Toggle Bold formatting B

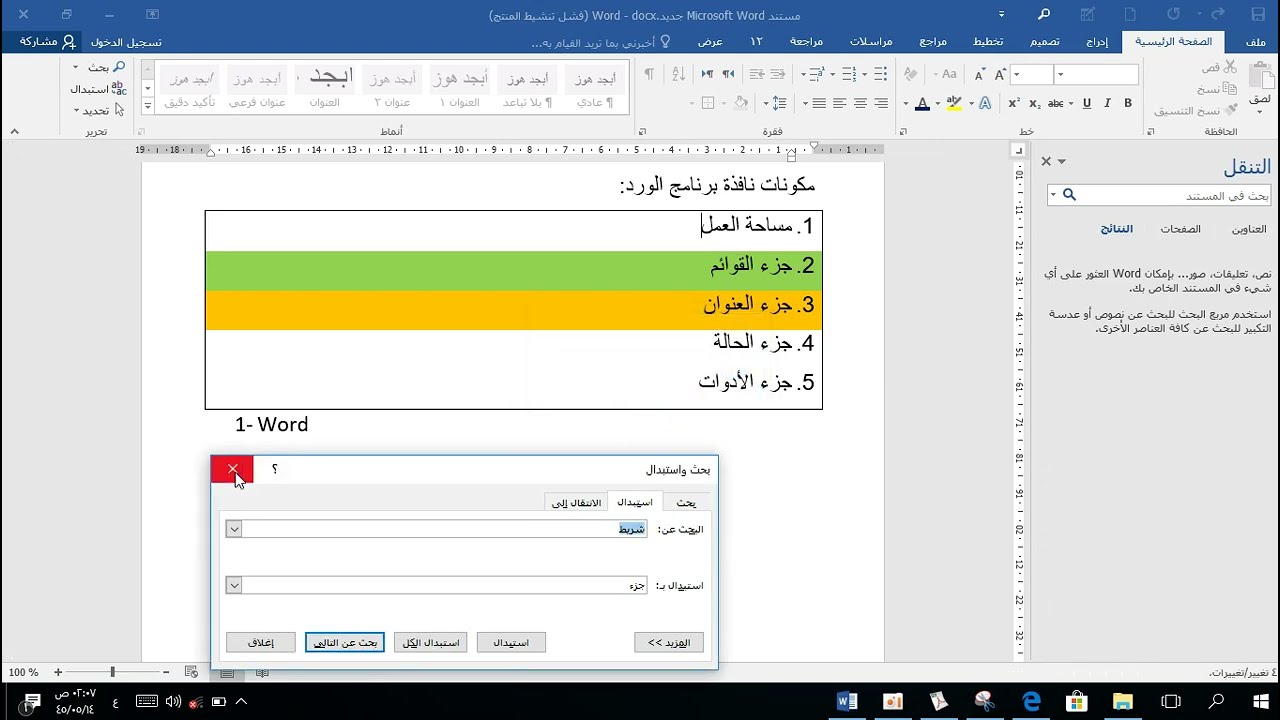(1128, 103)
